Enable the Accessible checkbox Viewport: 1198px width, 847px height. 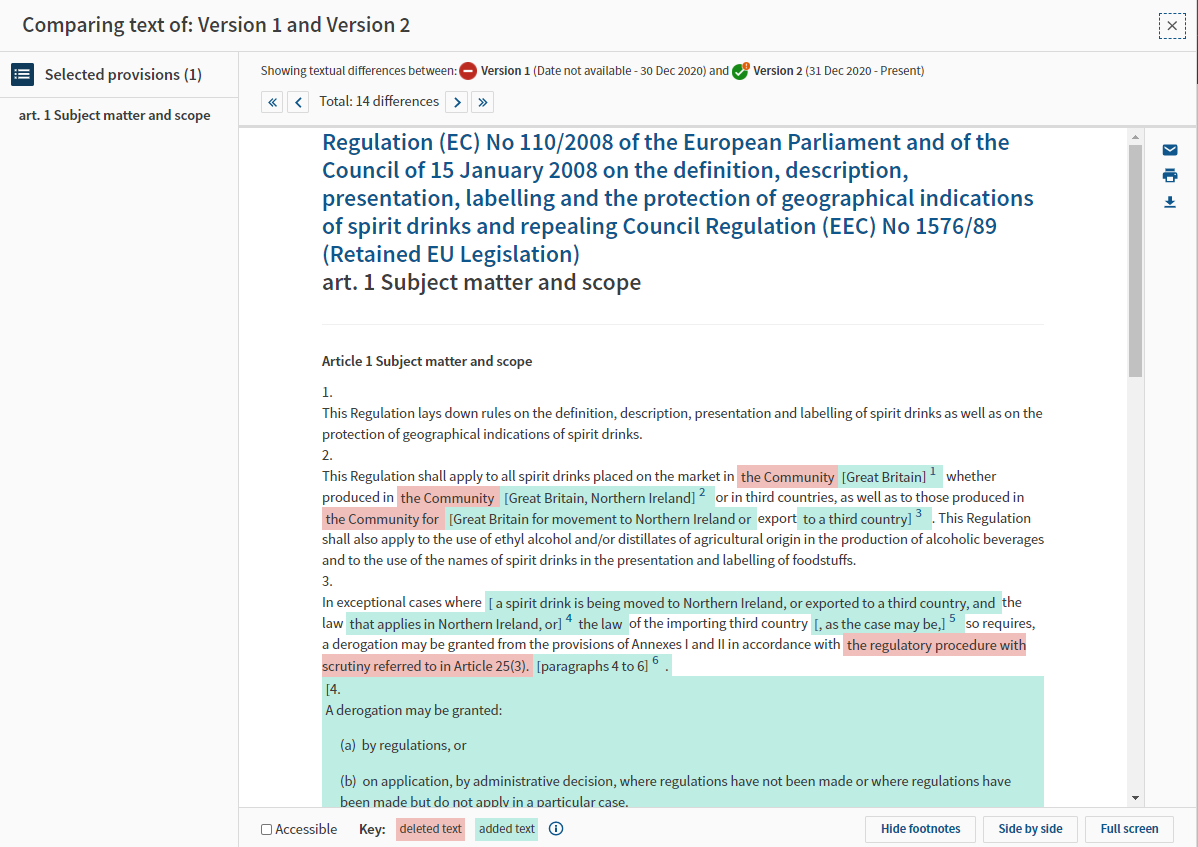pyautogui.click(x=267, y=829)
